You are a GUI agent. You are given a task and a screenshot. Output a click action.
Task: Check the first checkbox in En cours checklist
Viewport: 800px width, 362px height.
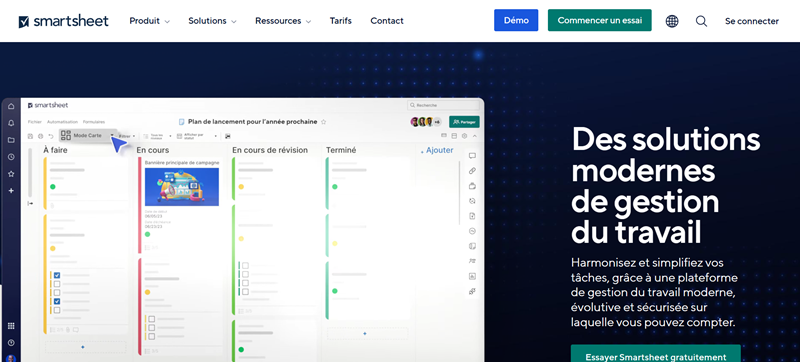pyautogui.click(x=152, y=319)
